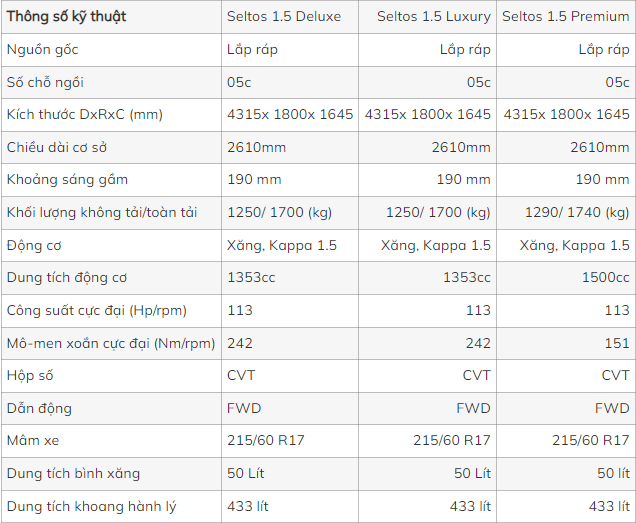This screenshot has height=523, width=636.
Task: Click the 1290/ 1740 (kg) weight cell
Action: click(x=577, y=213)
